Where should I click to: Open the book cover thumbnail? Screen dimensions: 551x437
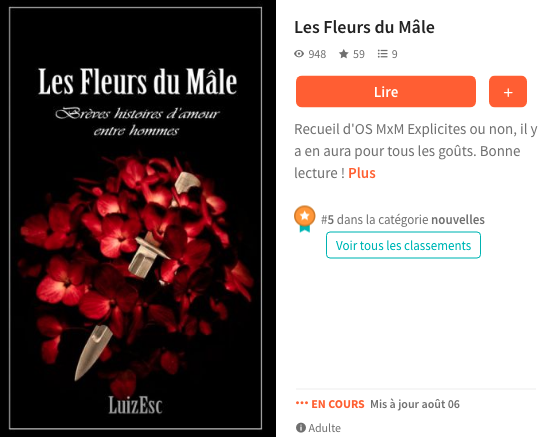[x=138, y=218]
